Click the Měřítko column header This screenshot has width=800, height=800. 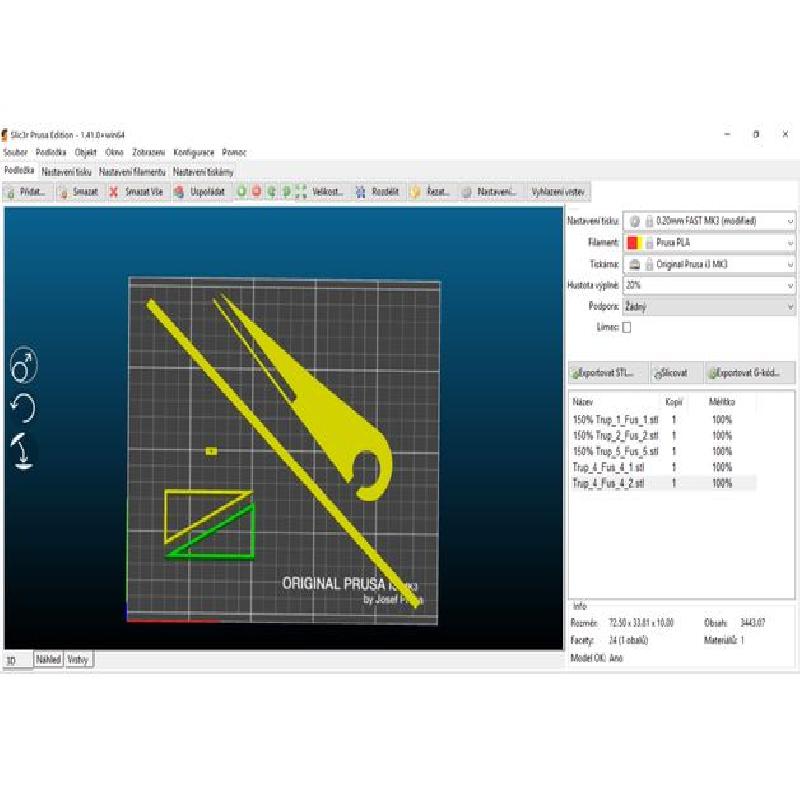point(722,403)
